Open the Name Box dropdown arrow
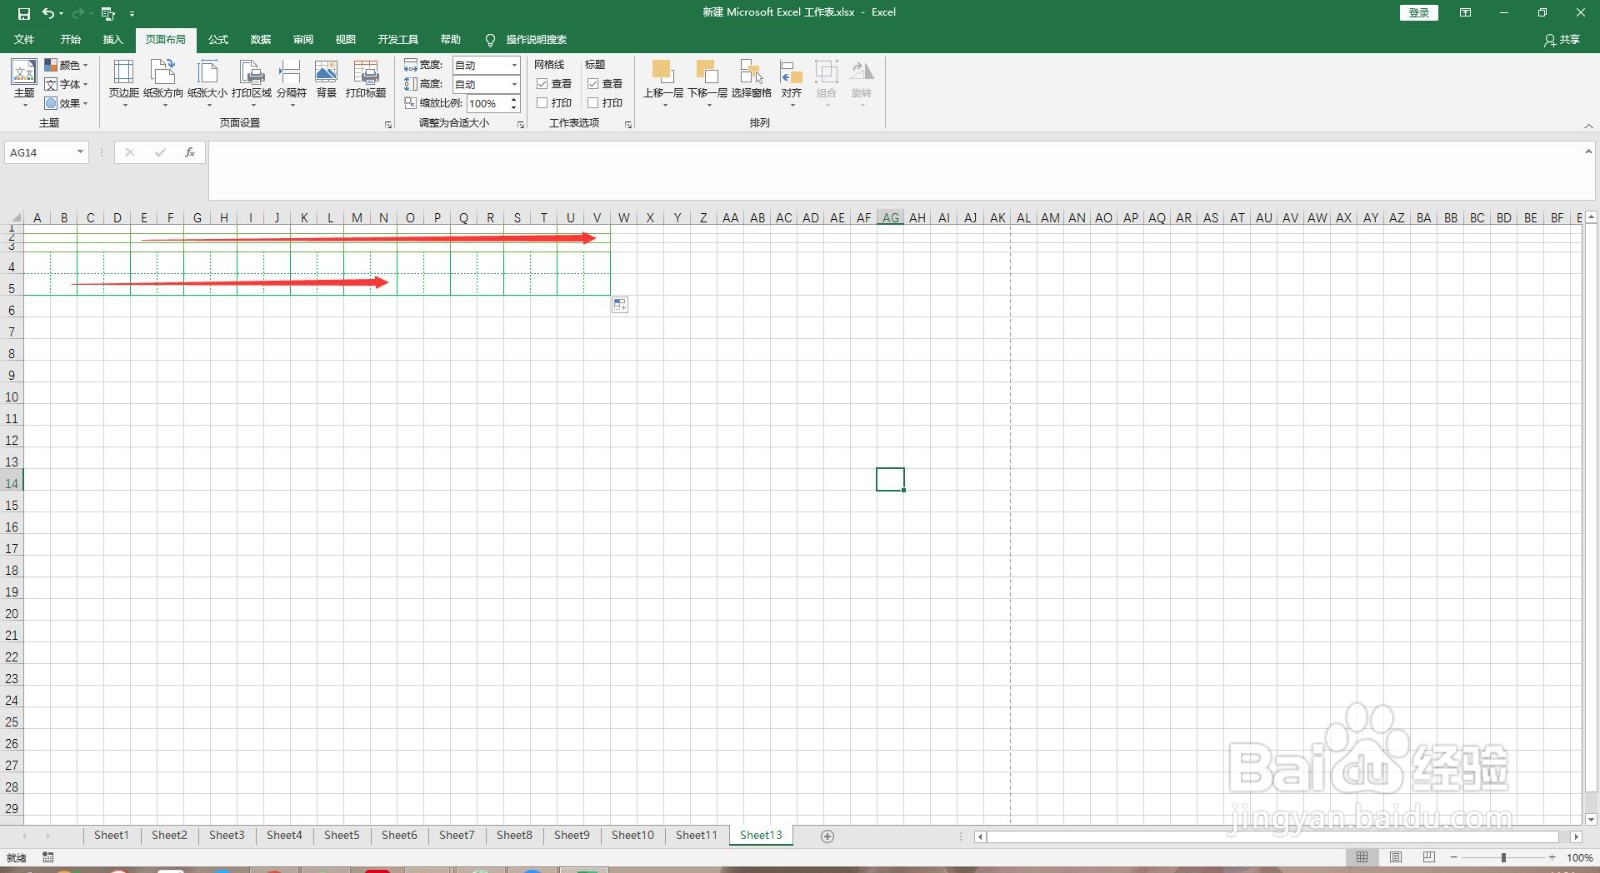Viewport: 1600px width, 873px height. click(80, 152)
